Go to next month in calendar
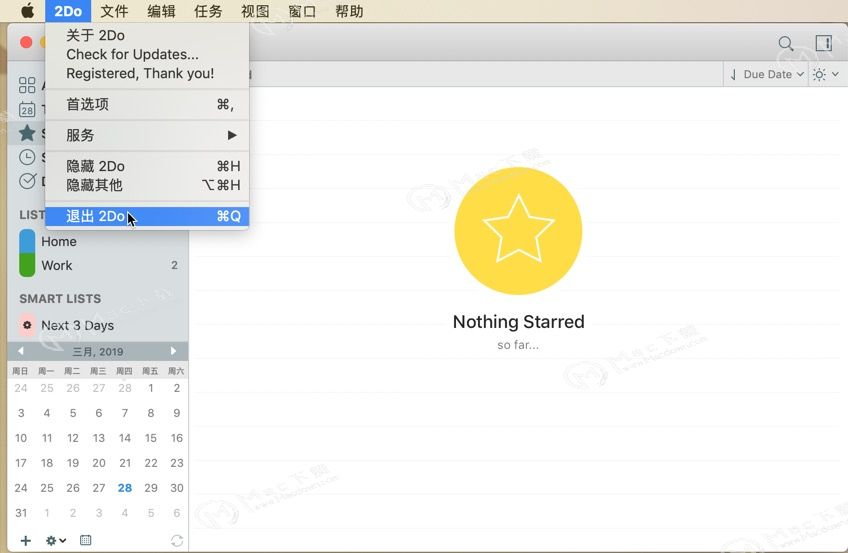The width and height of the screenshot is (848, 553). pos(173,351)
